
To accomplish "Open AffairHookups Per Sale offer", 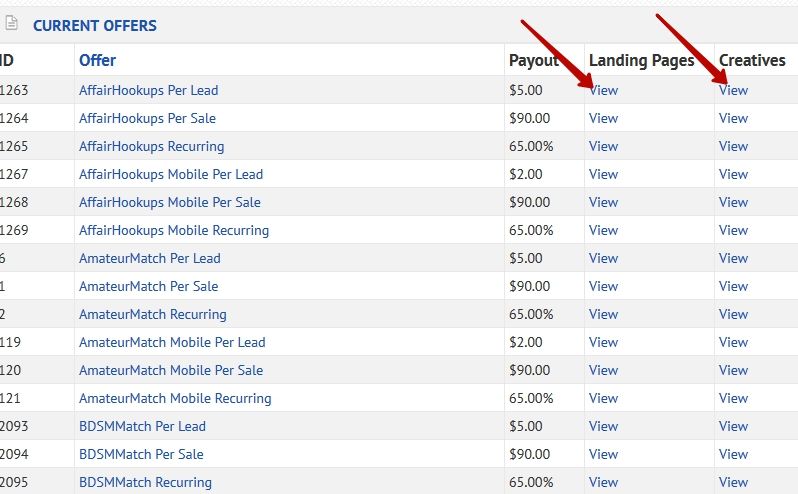I will coord(147,118).
